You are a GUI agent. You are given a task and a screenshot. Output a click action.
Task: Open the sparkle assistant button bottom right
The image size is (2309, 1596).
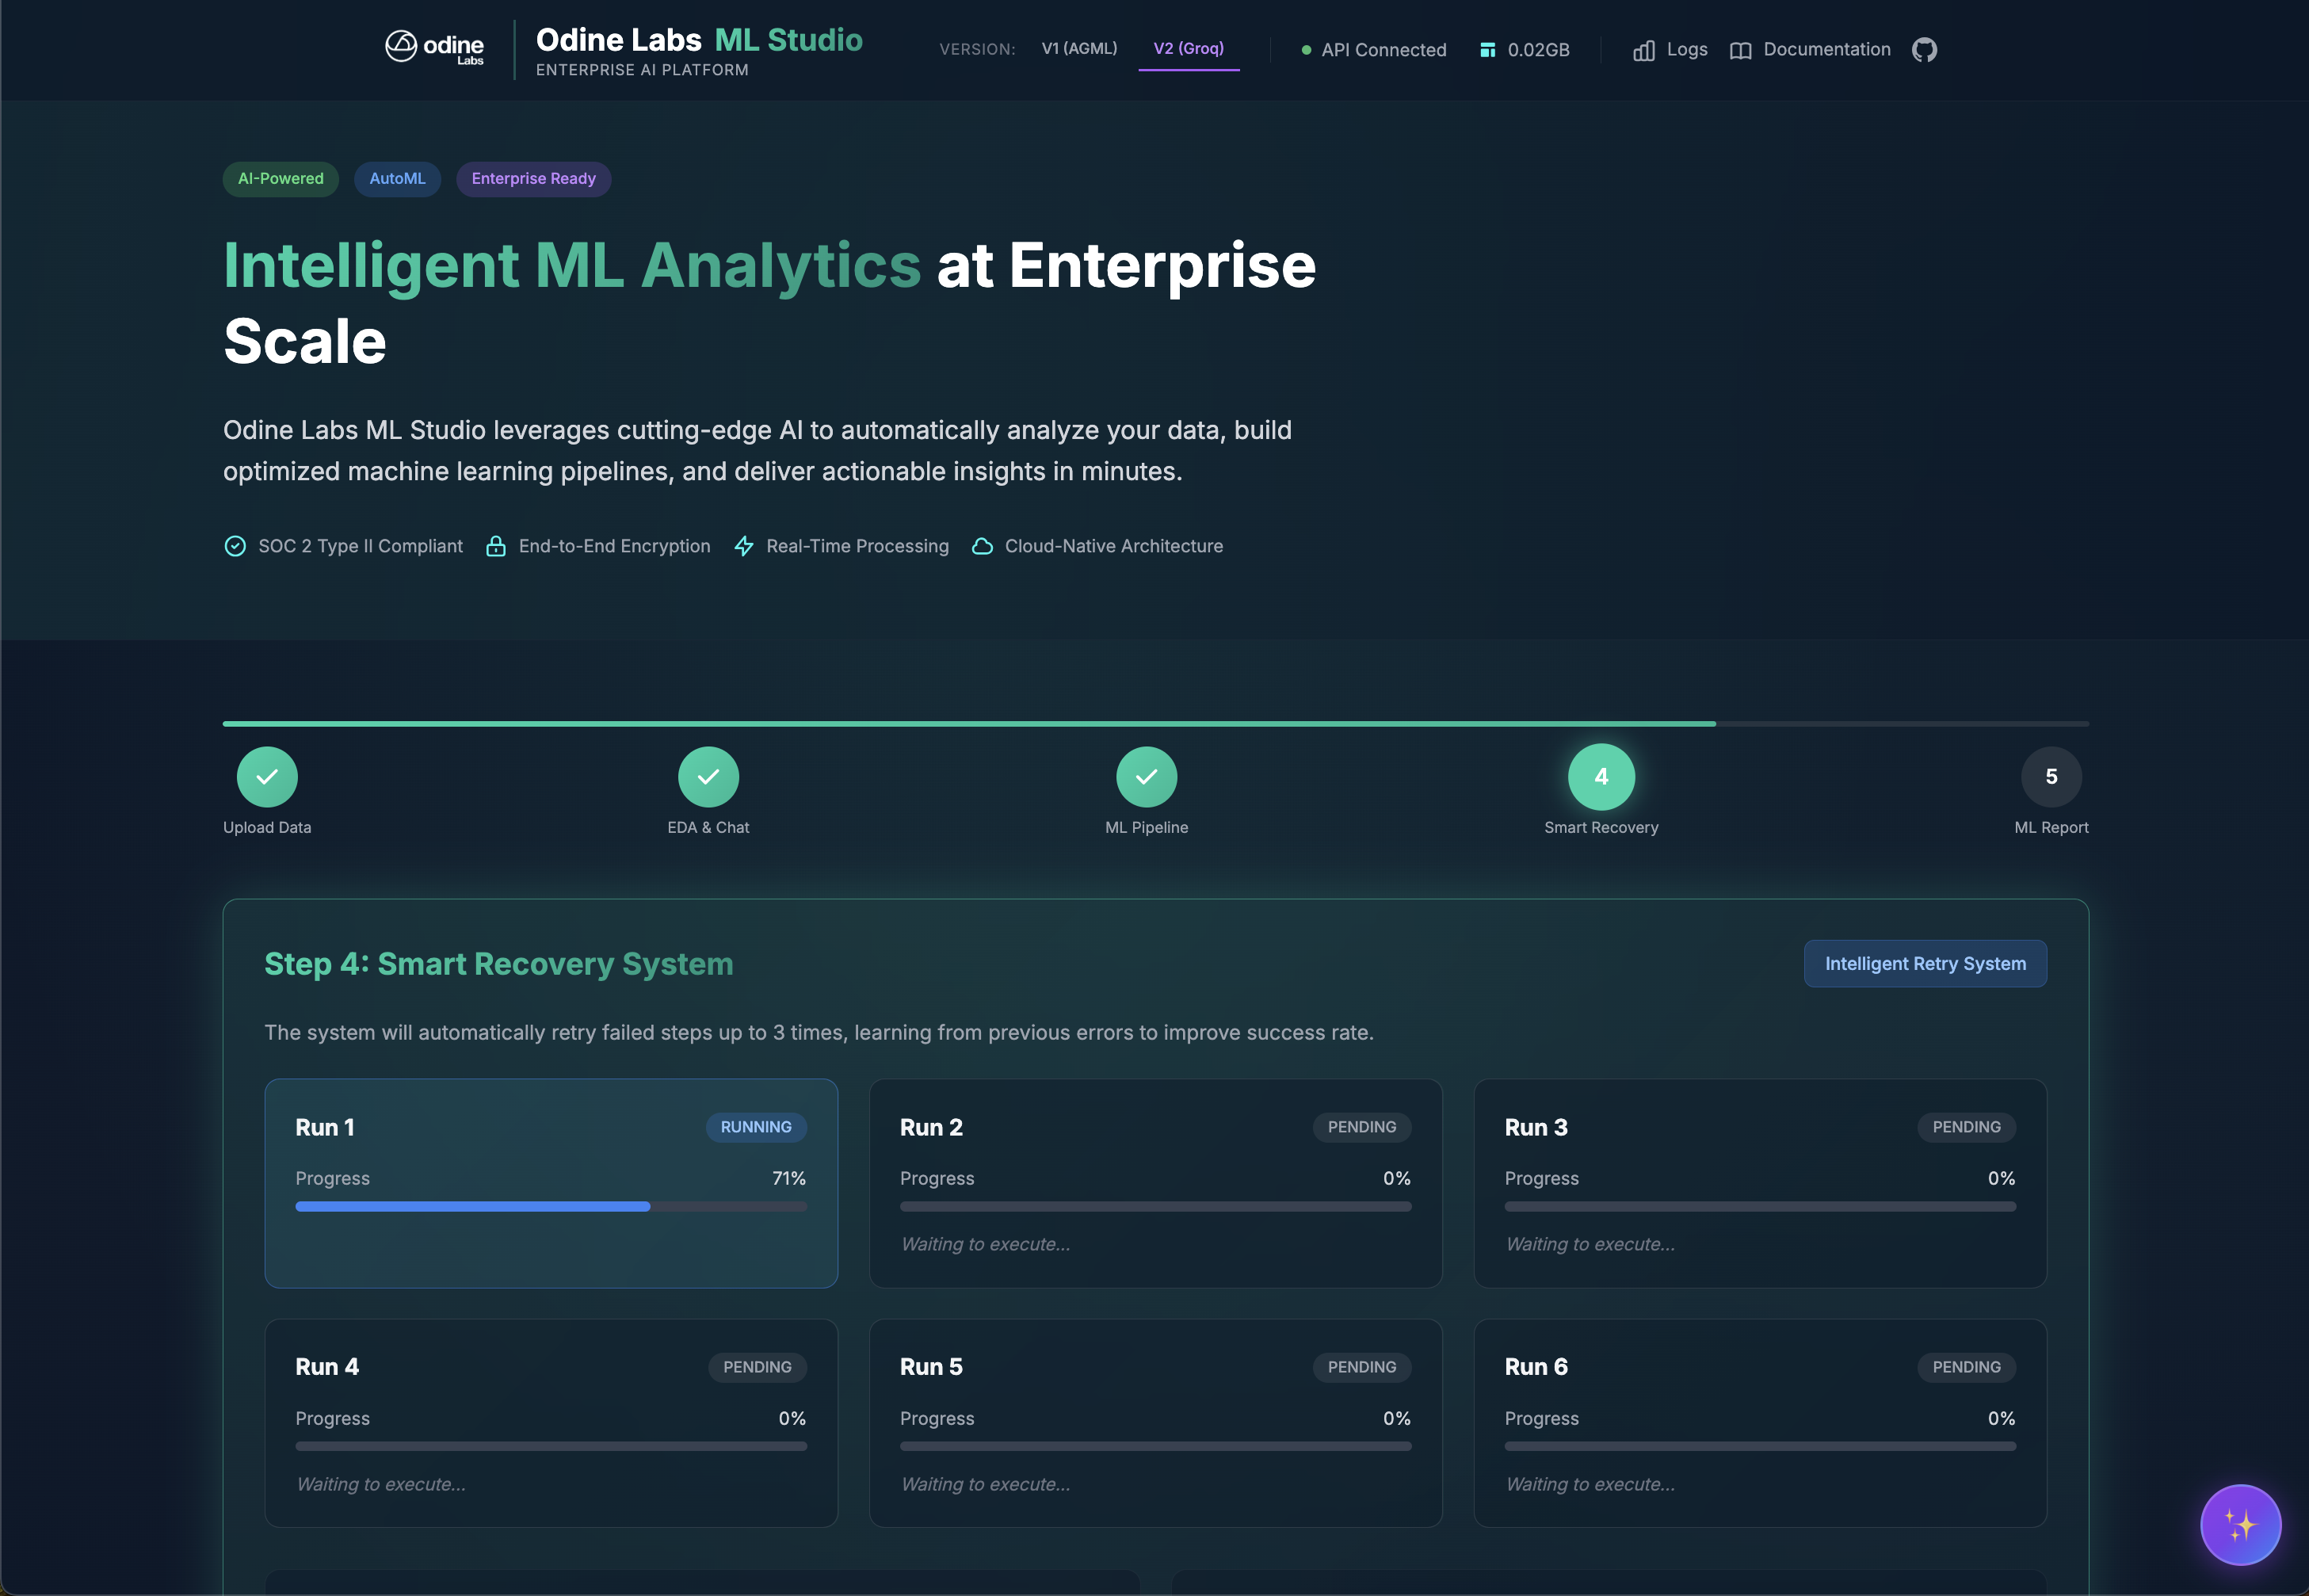(2240, 1524)
